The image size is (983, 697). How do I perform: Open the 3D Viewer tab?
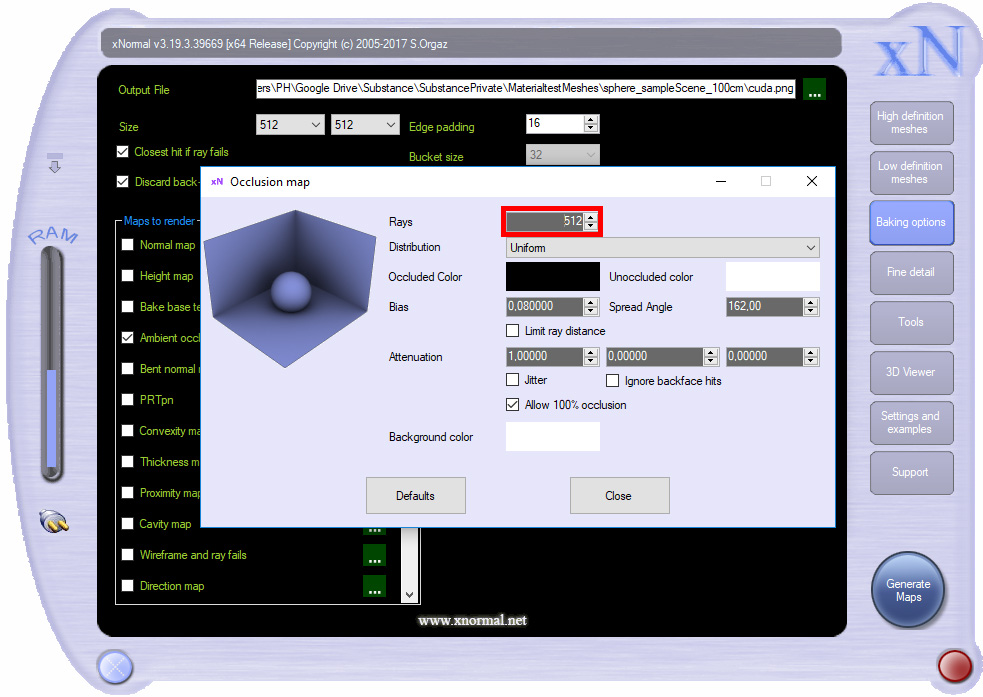pos(909,372)
